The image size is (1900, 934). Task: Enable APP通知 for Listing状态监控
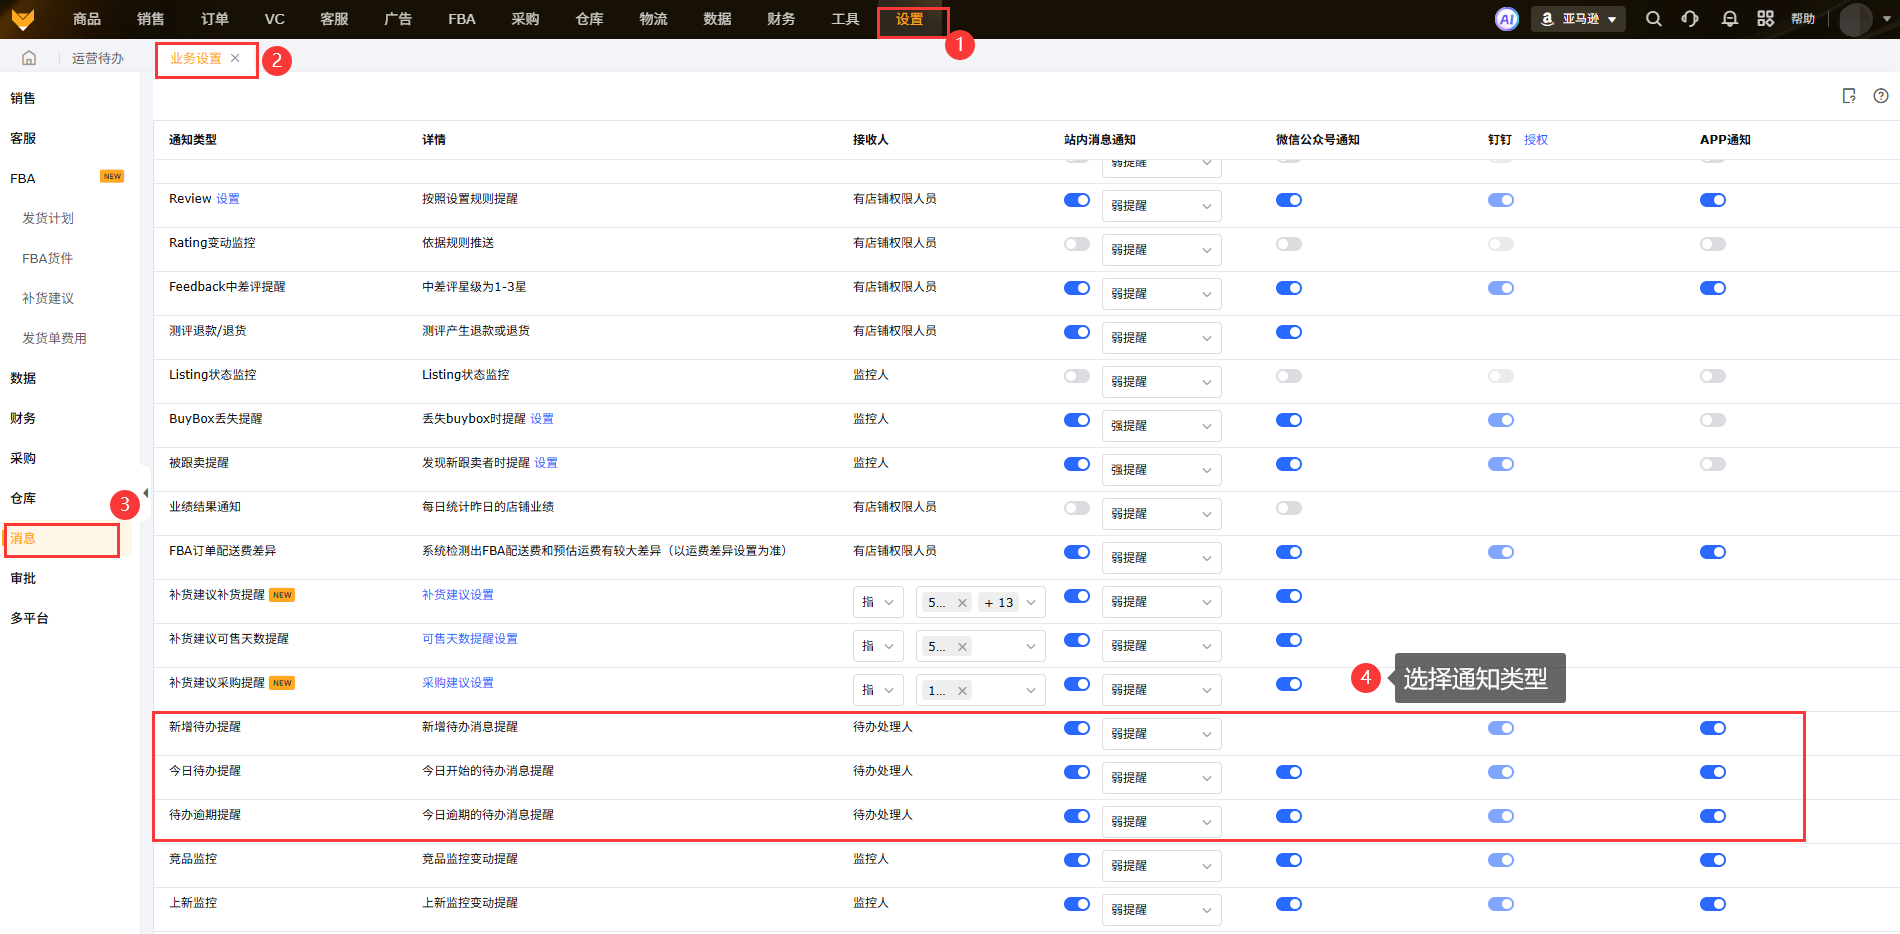point(1713,376)
